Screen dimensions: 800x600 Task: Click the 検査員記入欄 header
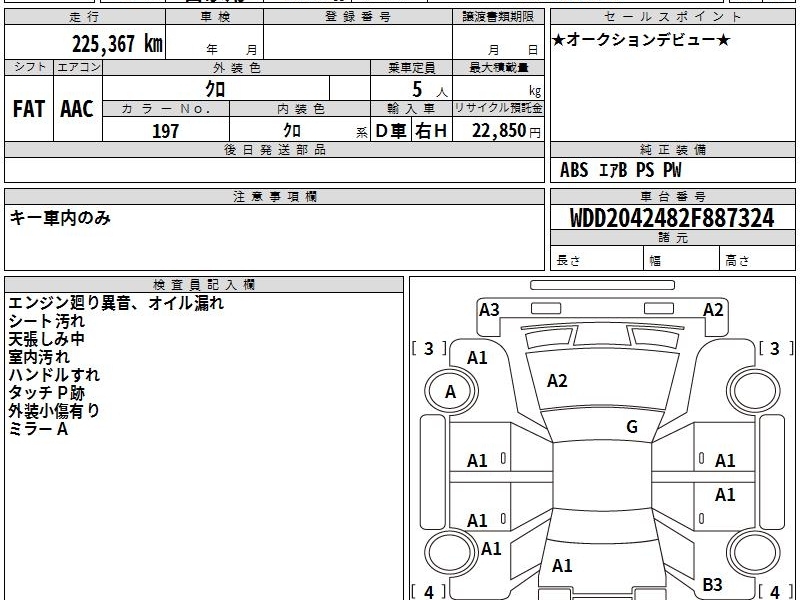coord(204,285)
